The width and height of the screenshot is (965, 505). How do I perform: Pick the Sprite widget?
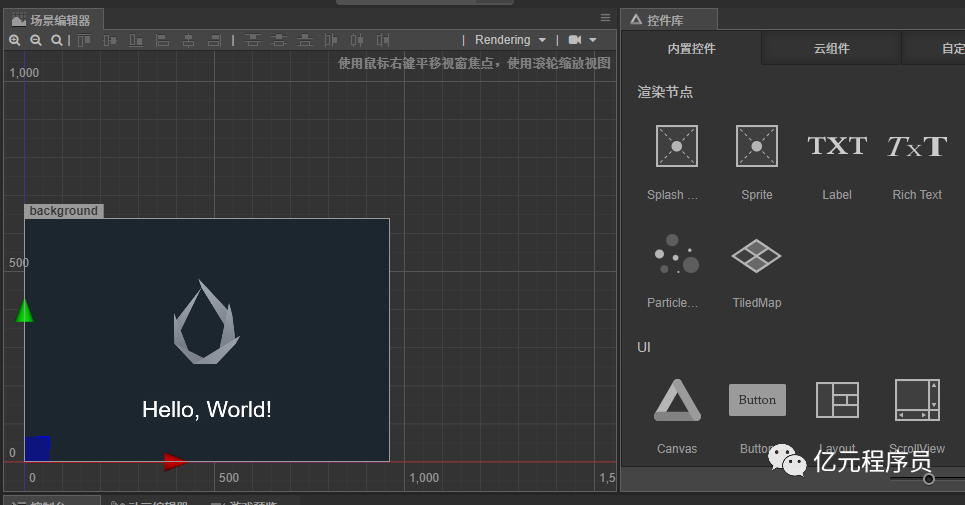click(757, 162)
